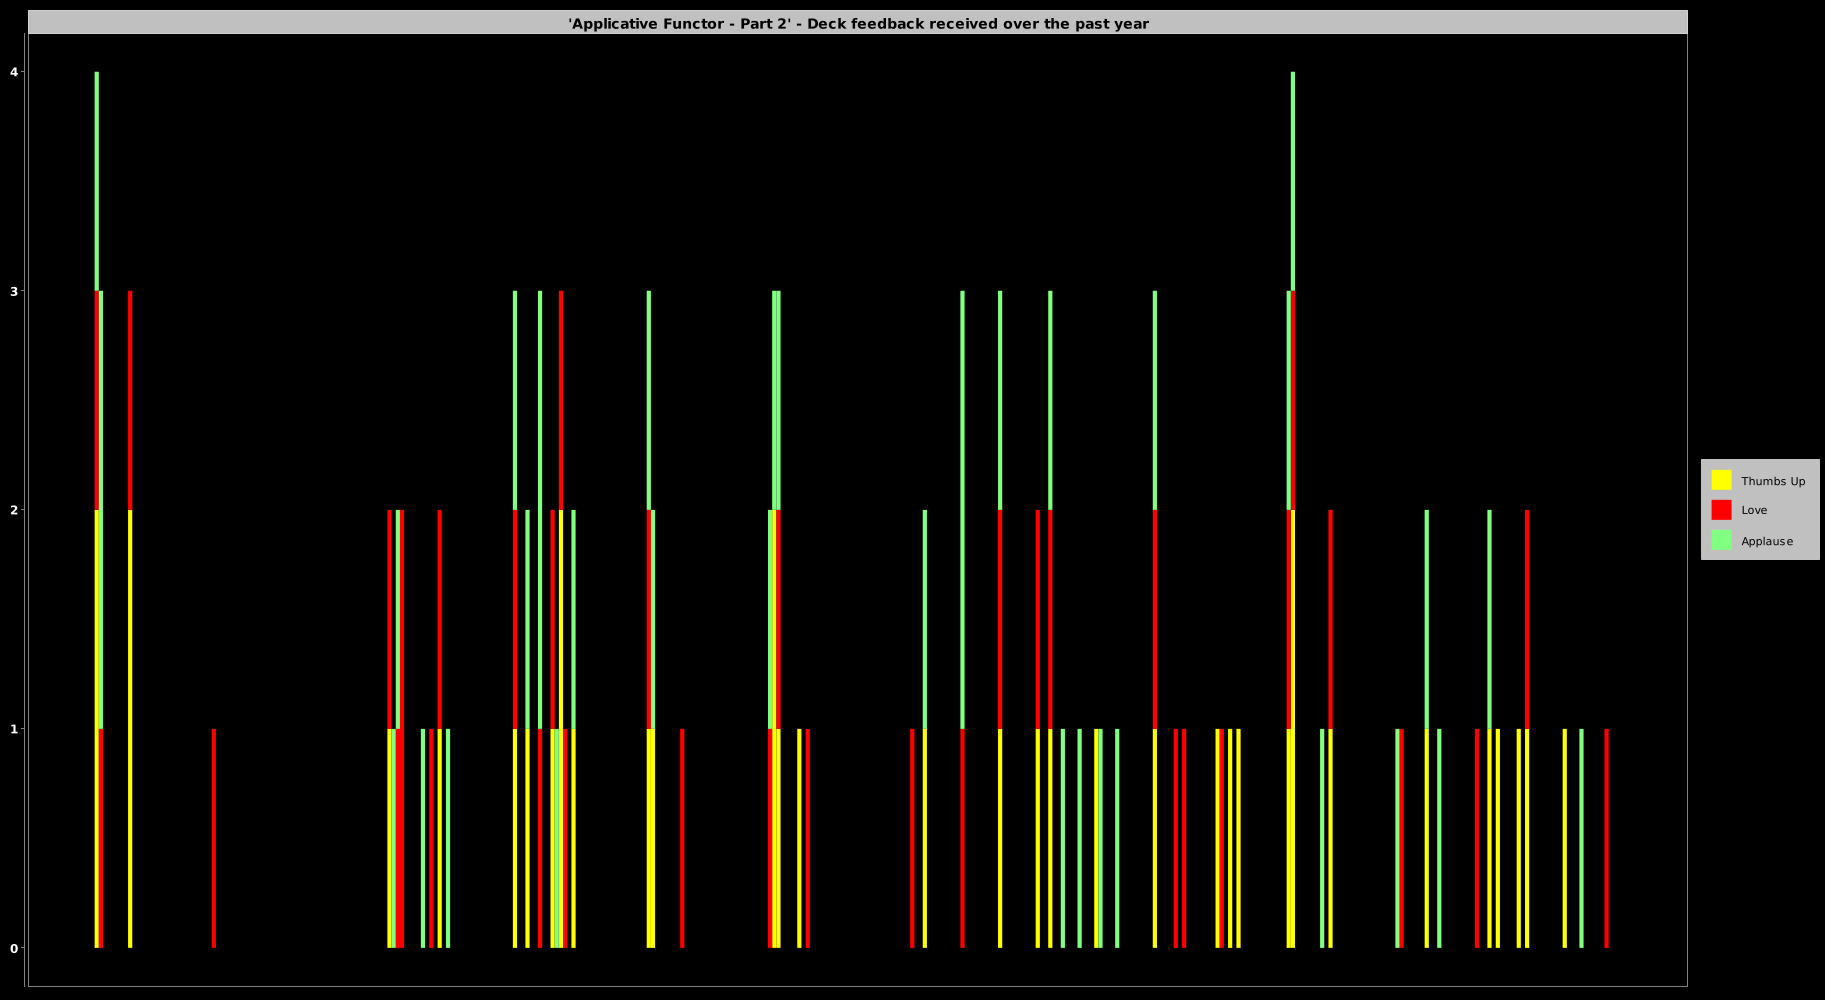1825x1000 pixels.
Task: Click the y-axis label 1
Action: [x=14, y=729]
